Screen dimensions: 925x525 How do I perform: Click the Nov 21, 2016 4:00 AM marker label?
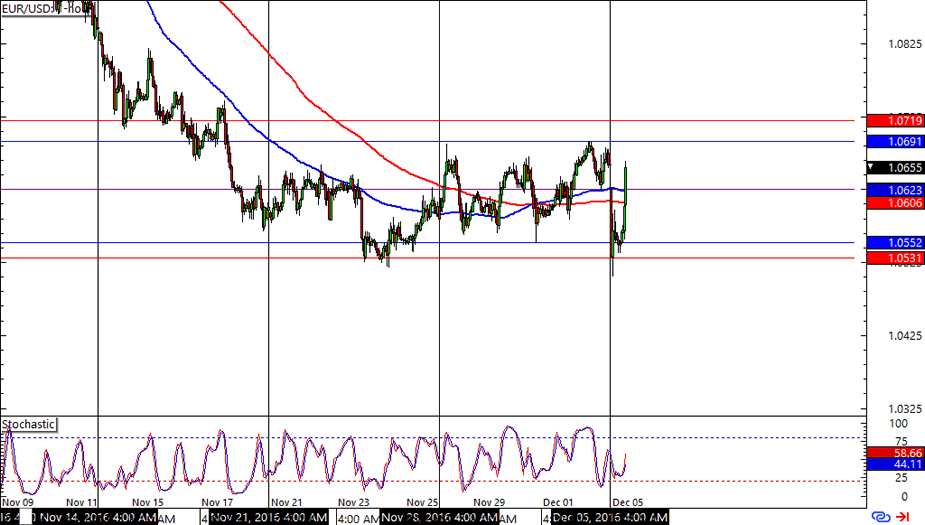point(268,518)
